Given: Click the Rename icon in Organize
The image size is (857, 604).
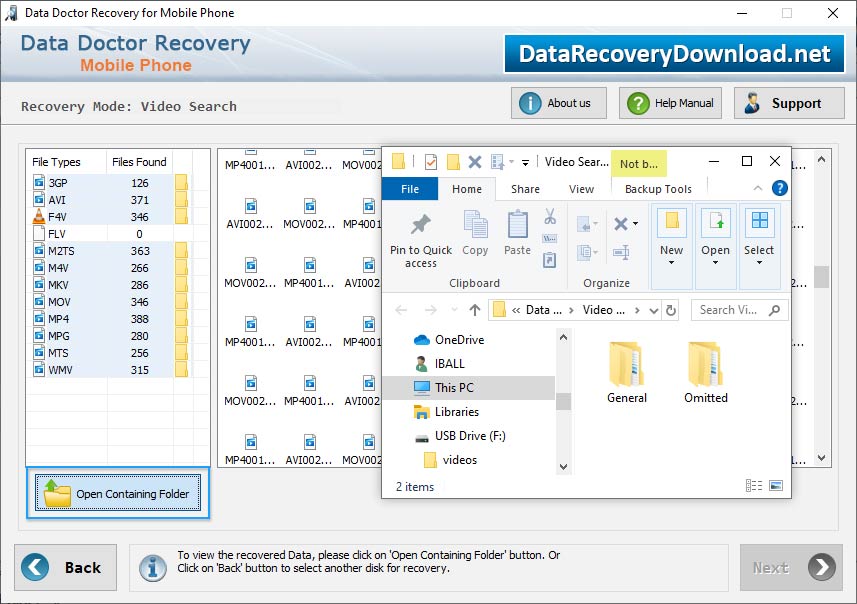Looking at the screenshot, I should point(621,252).
